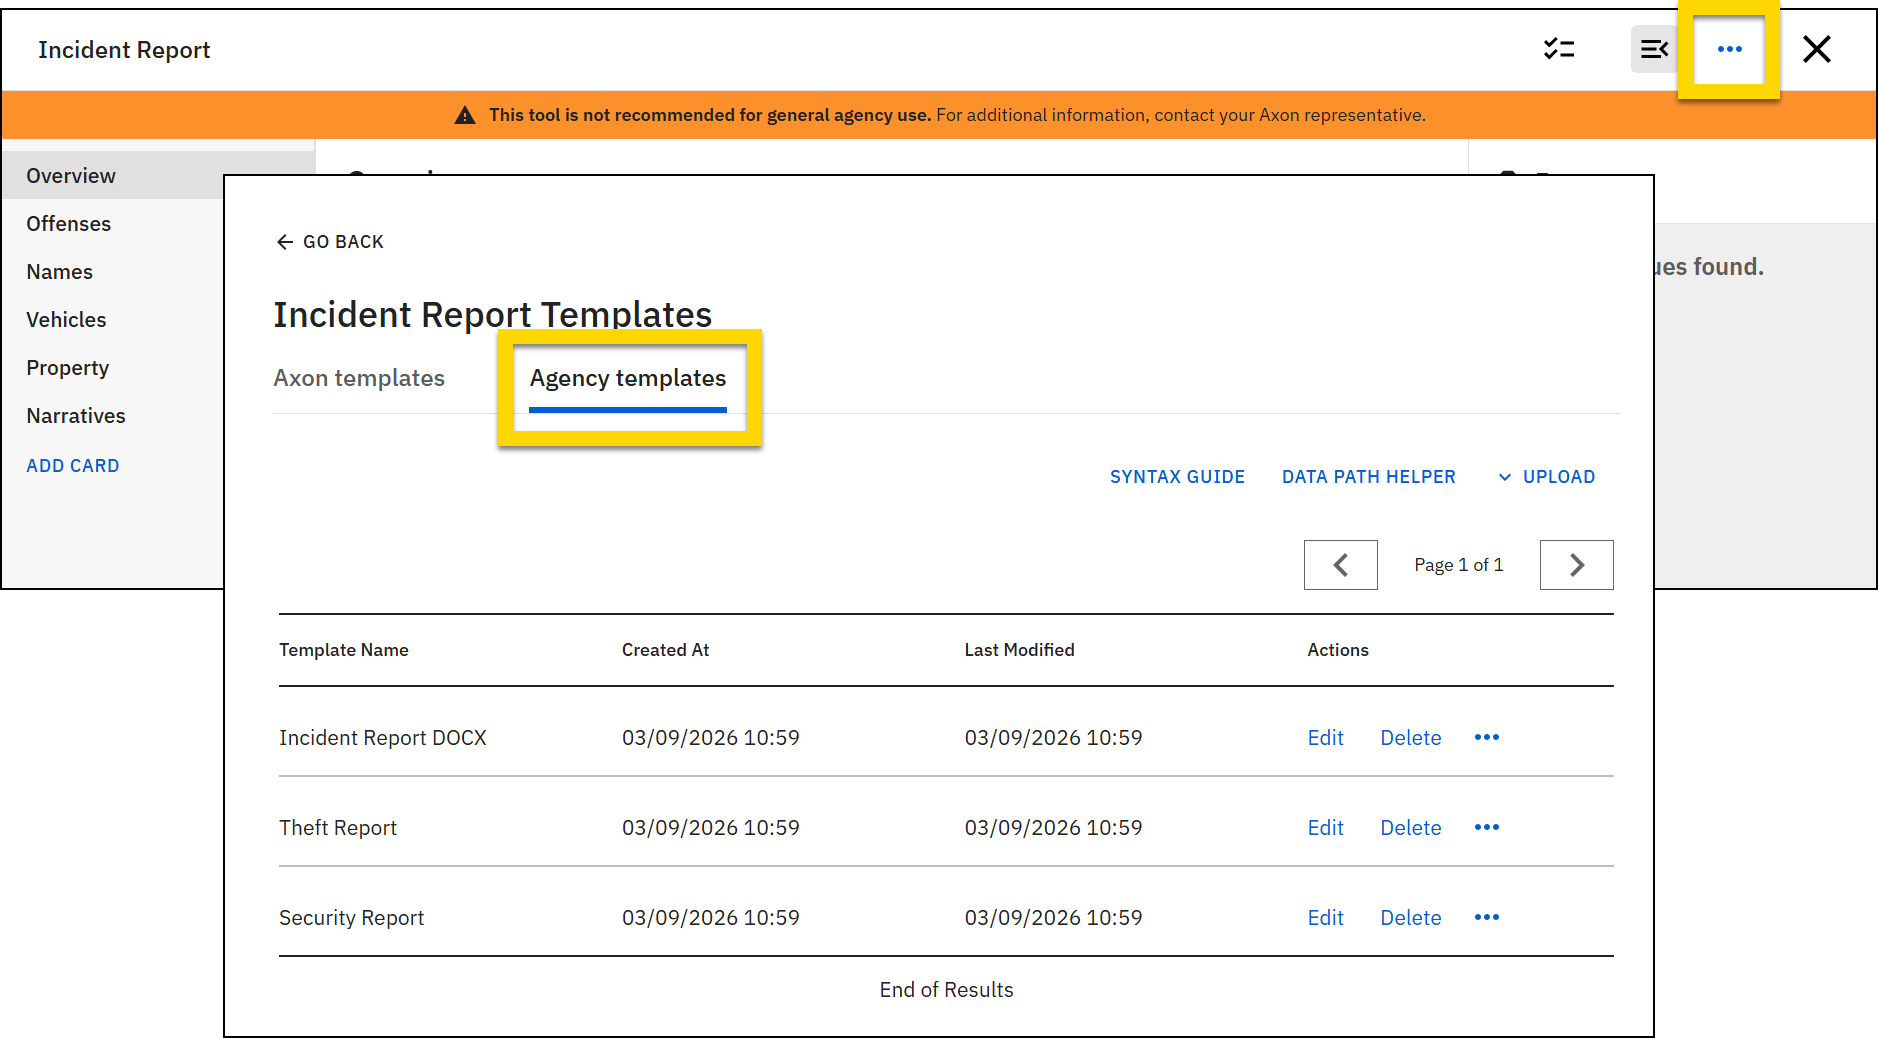Screen dimensions: 1878x1038
Task: Open the DATA PATH HELPER link
Action: [1368, 477]
